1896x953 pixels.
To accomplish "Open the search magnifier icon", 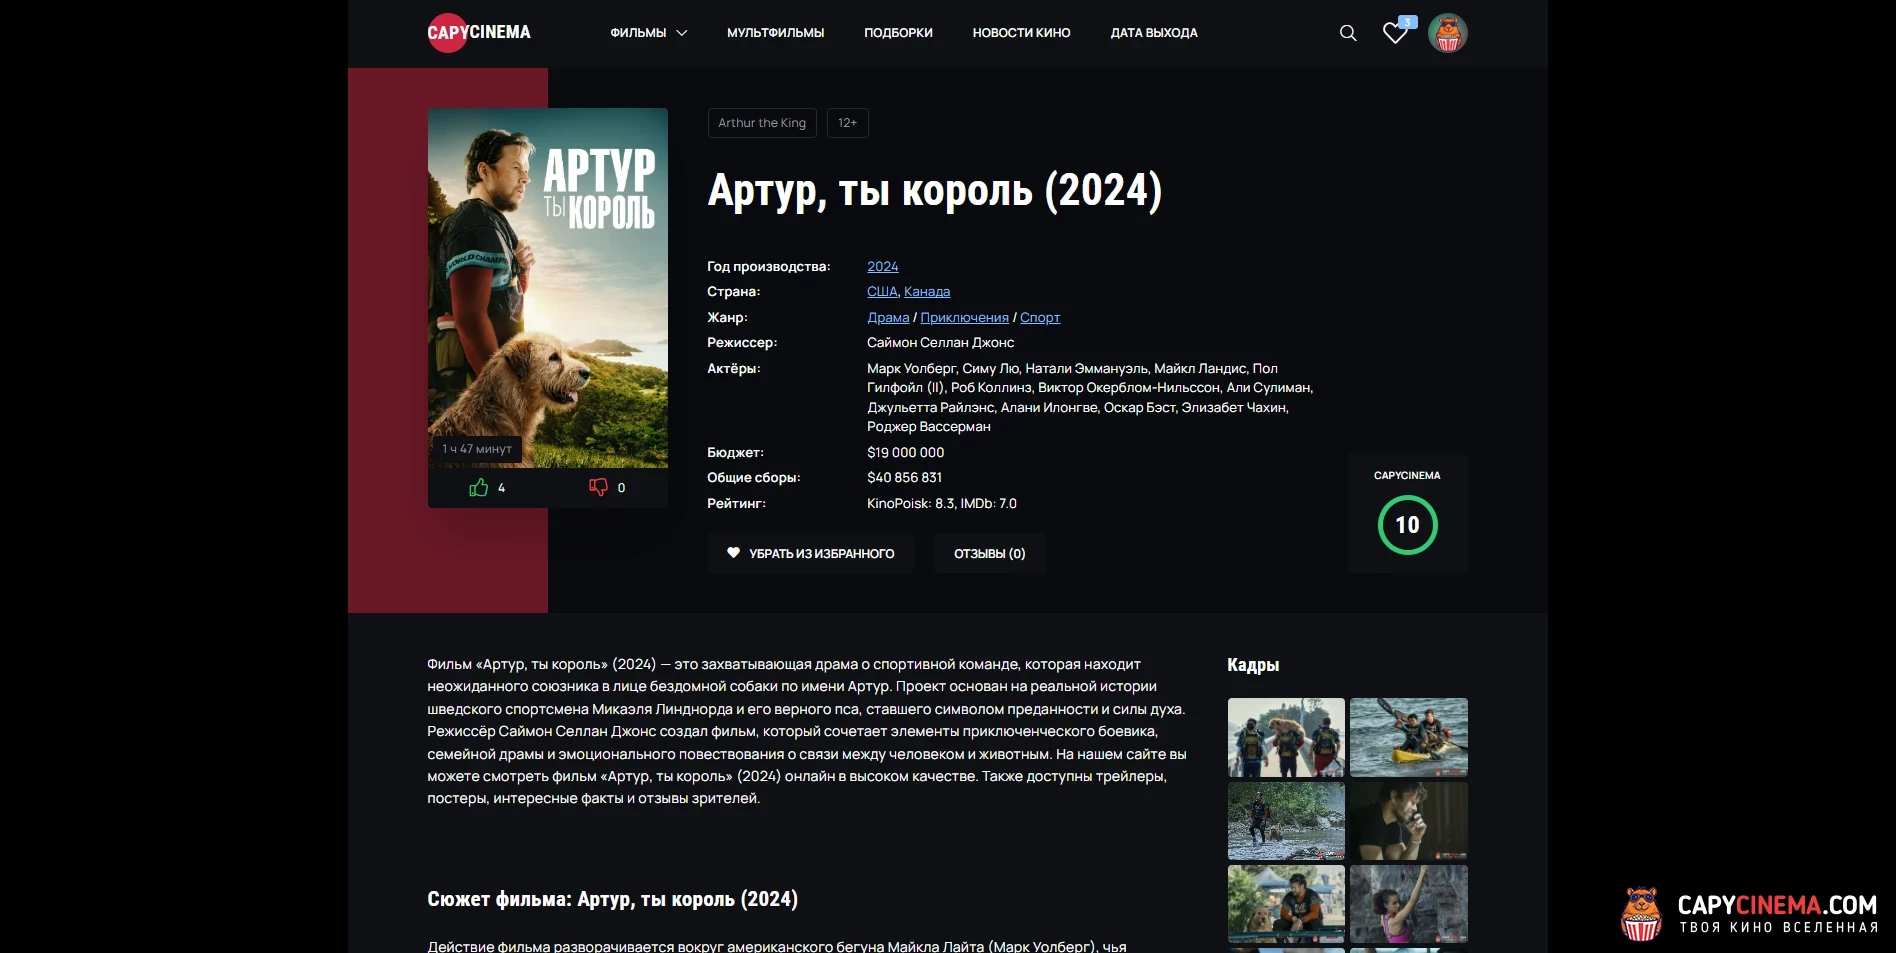I will [x=1348, y=33].
